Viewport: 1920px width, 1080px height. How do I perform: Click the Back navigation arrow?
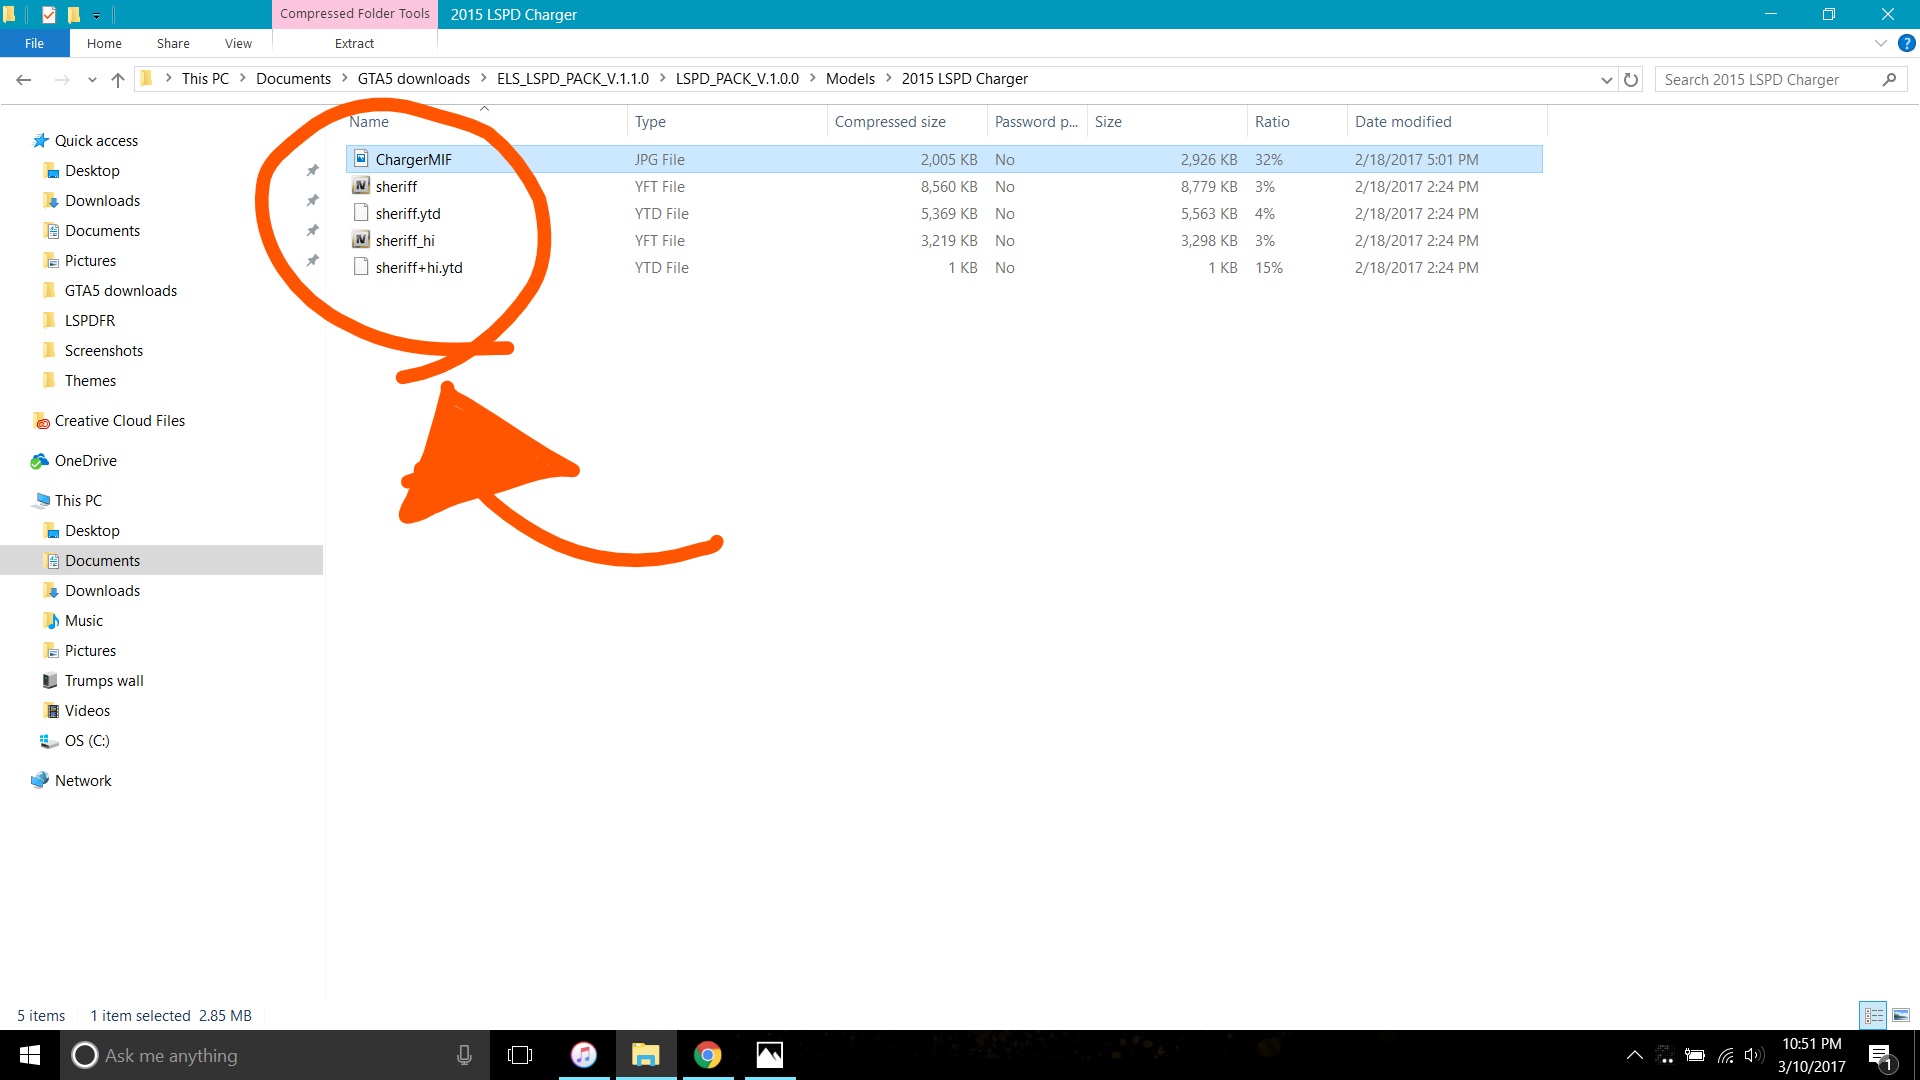coord(24,80)
